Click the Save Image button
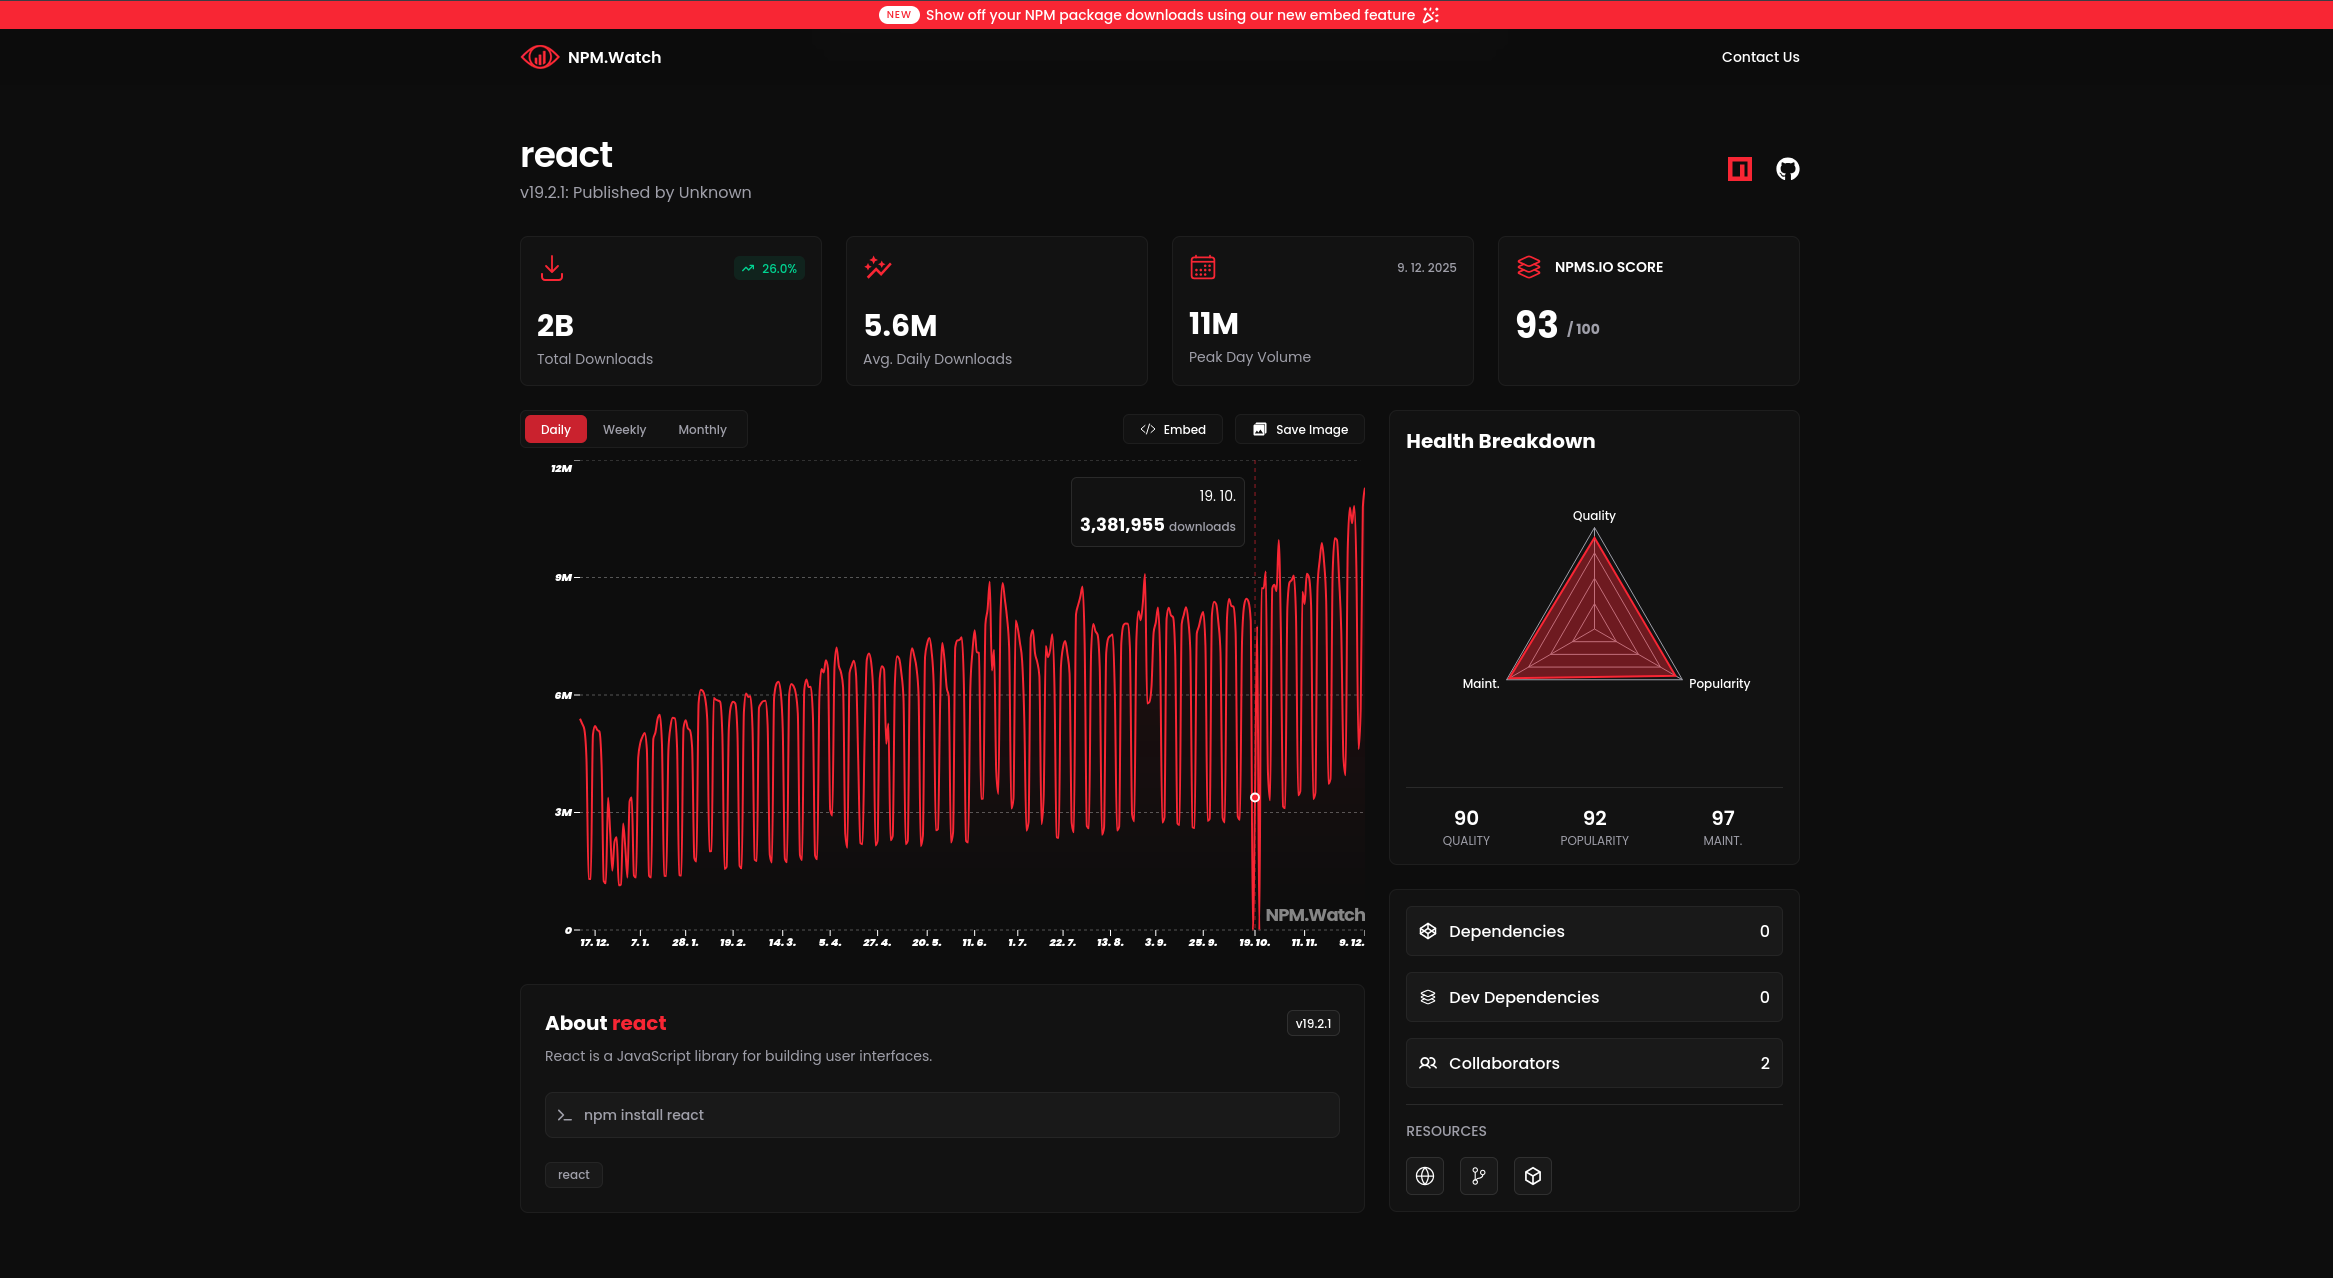2333x1278 pixels. [x=1299, y=429]
